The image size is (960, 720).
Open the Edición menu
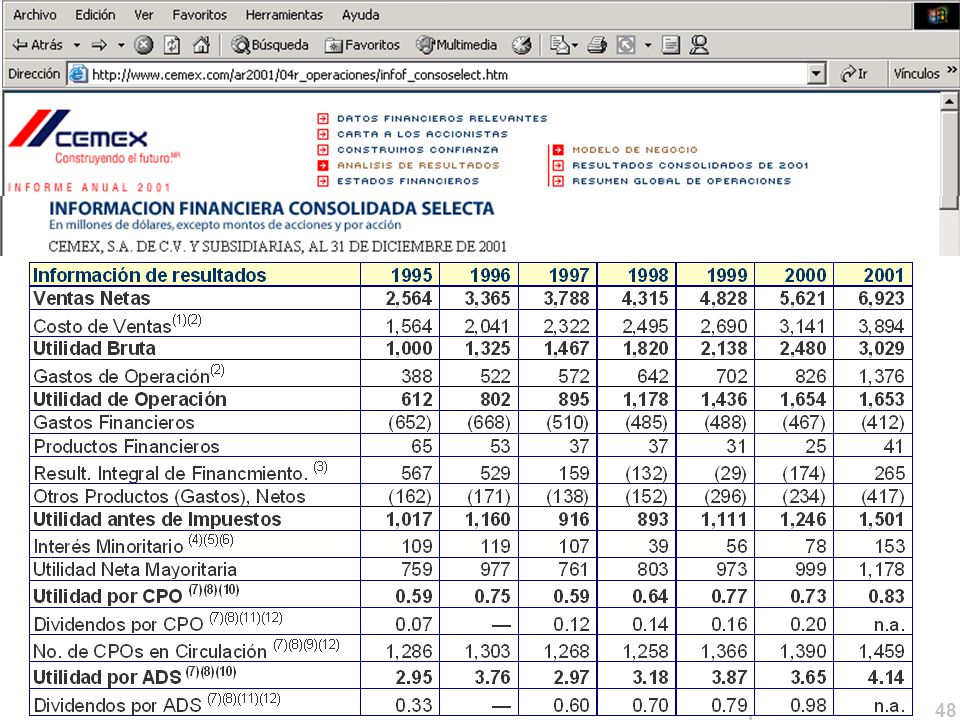(x=95, y=15)
